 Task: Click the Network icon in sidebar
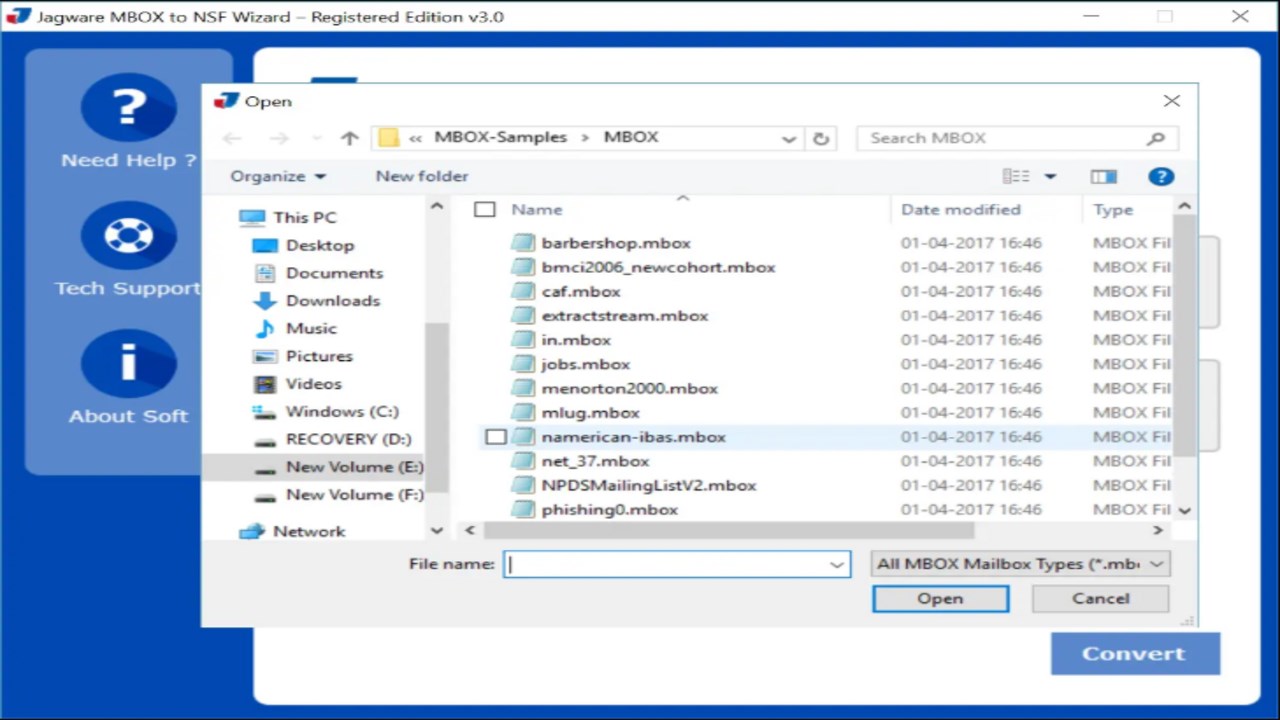(252, 531)
